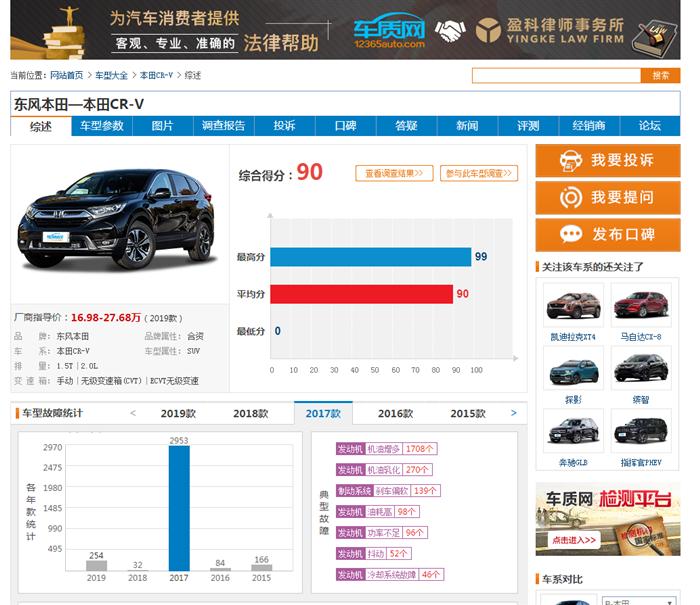Viewport: 700px width, 605px height.
Task: Click the blue 2017 bar in chart
Action: pos(179,508)
